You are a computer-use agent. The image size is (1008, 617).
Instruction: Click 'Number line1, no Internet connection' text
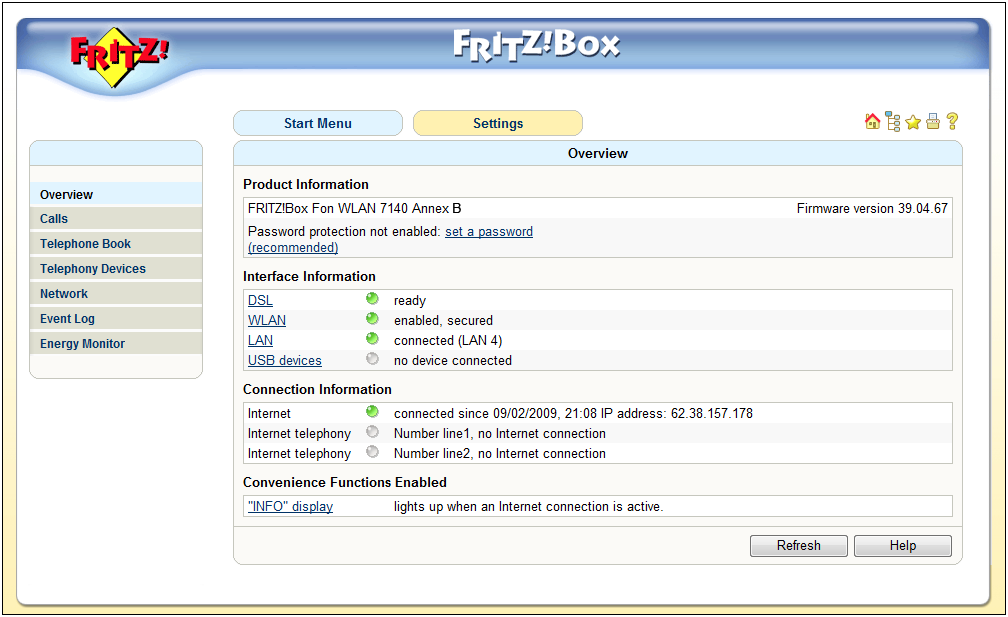click(500, 433)
